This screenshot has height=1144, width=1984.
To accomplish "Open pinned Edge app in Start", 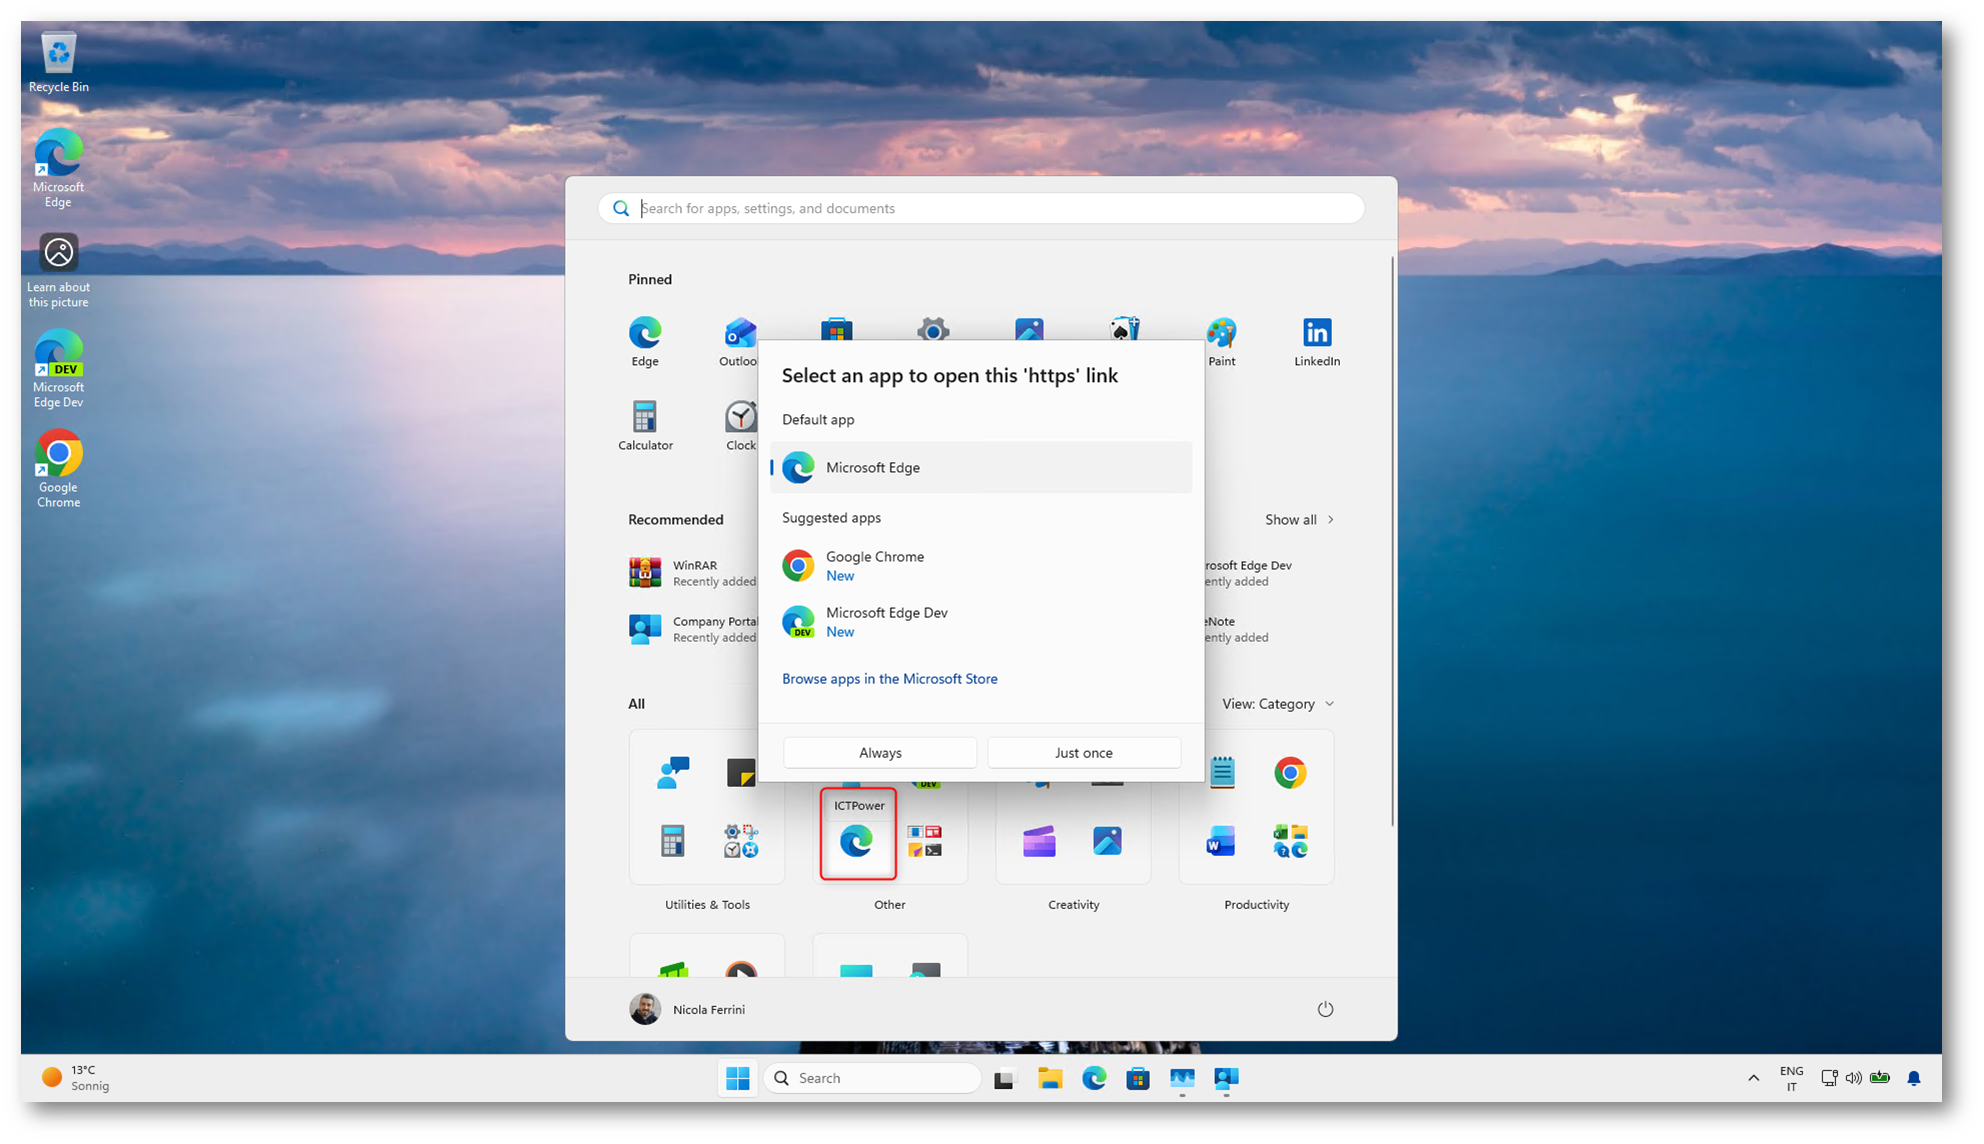I will 645,341.
